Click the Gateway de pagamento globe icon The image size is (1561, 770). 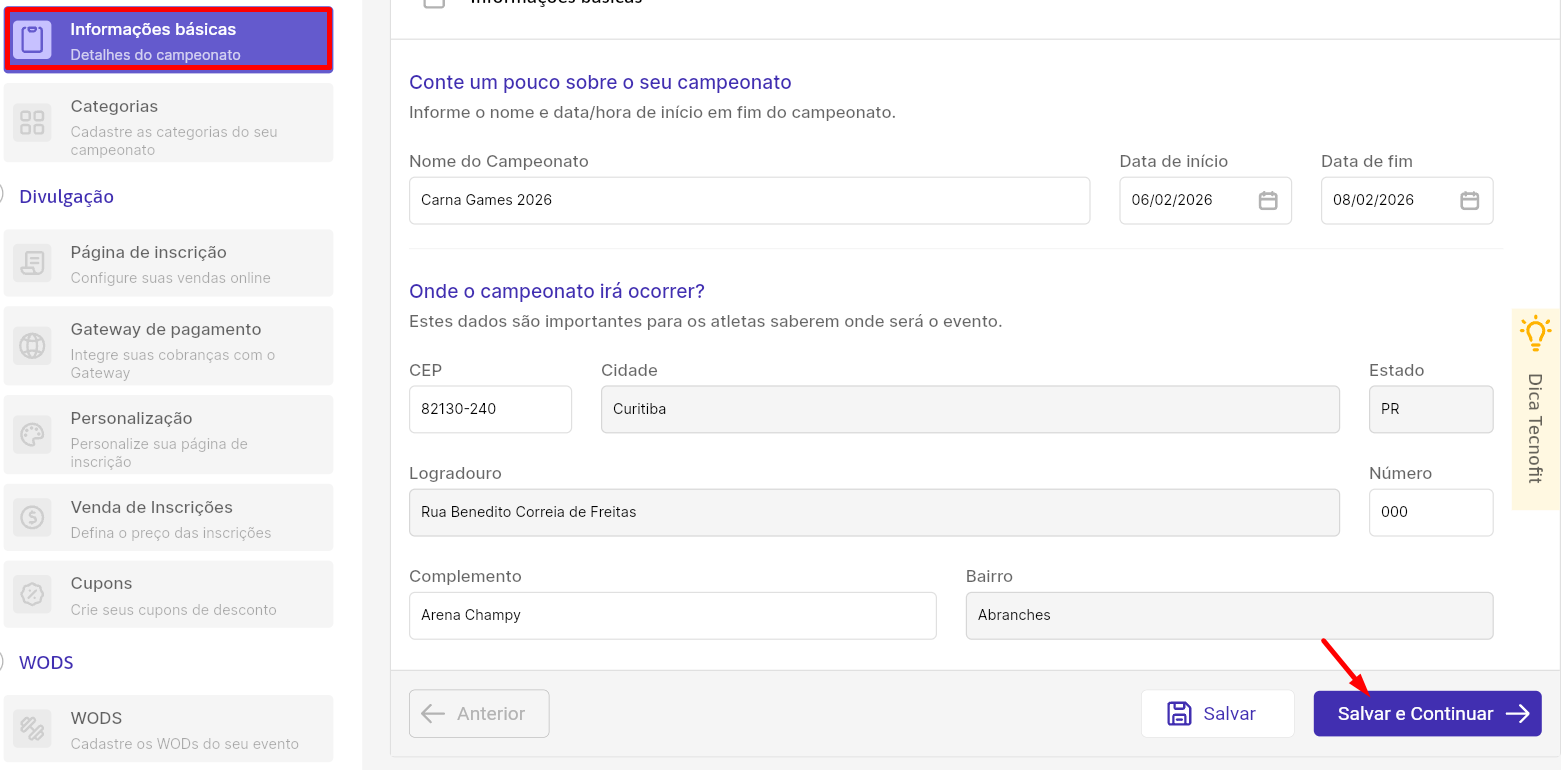[32, 346]
